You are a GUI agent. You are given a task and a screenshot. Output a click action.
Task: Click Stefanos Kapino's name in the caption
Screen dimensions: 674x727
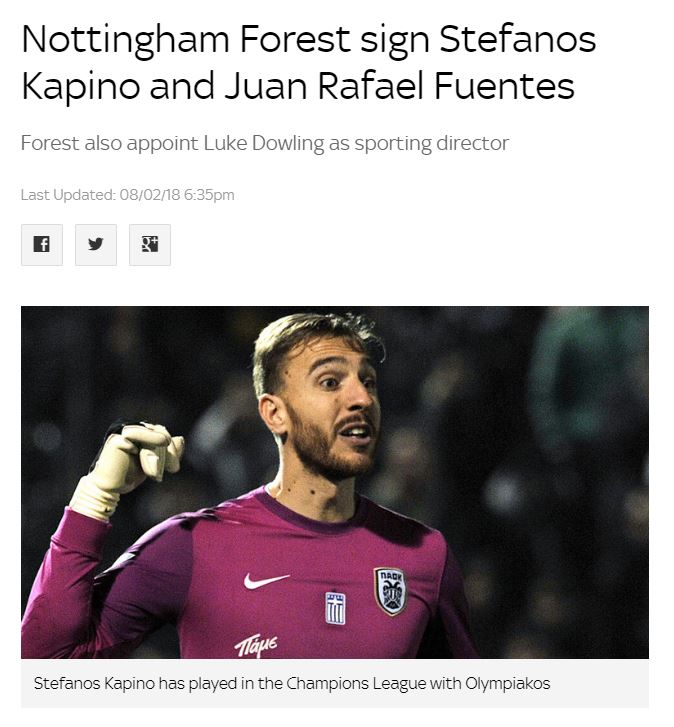pos(94,683)
